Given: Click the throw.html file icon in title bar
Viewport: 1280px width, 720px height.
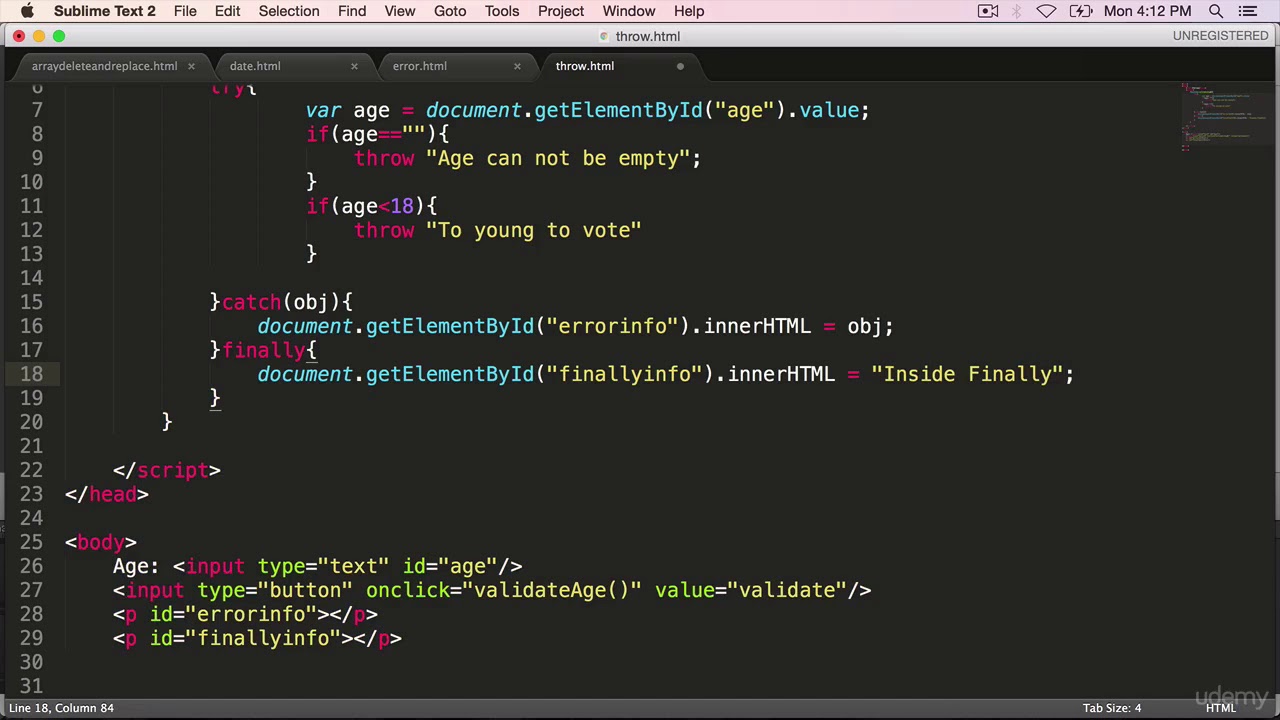Looking at the screenshot, I should click(x=604, y=36).
